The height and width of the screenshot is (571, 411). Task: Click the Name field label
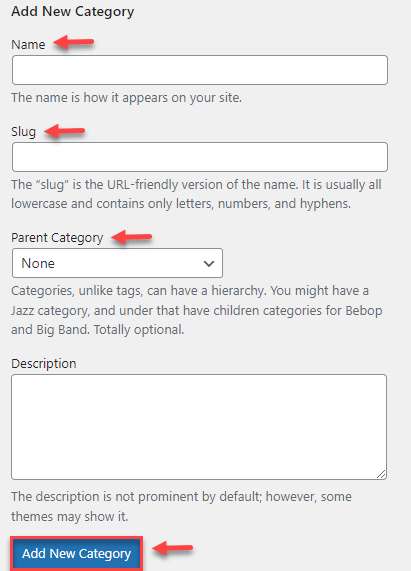point(28,44)
